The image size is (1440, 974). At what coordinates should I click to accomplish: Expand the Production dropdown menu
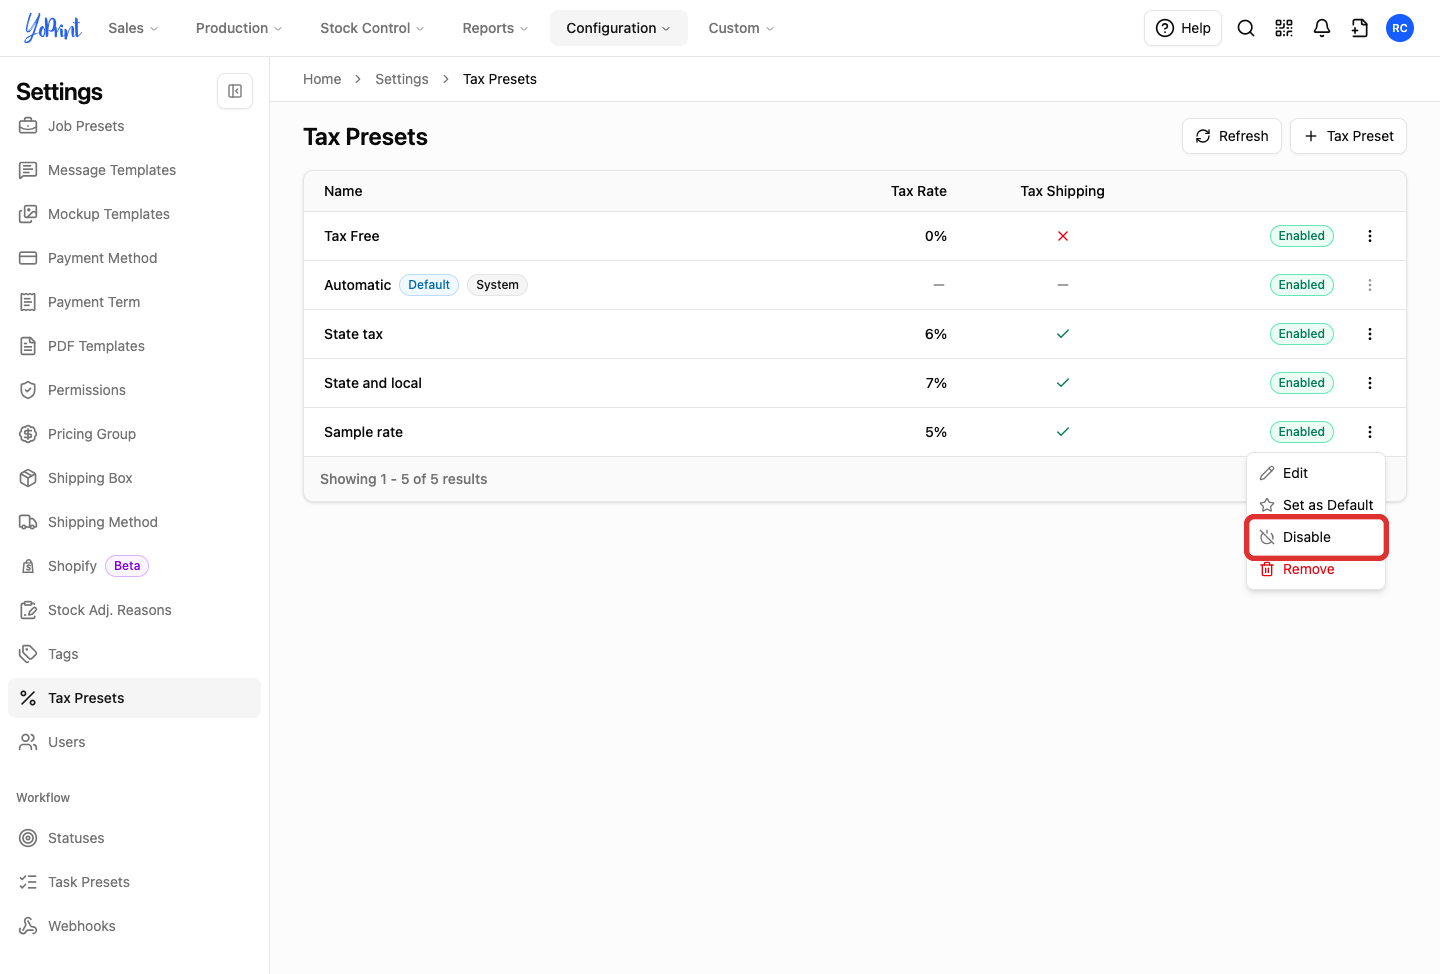[x=239, y=28]
